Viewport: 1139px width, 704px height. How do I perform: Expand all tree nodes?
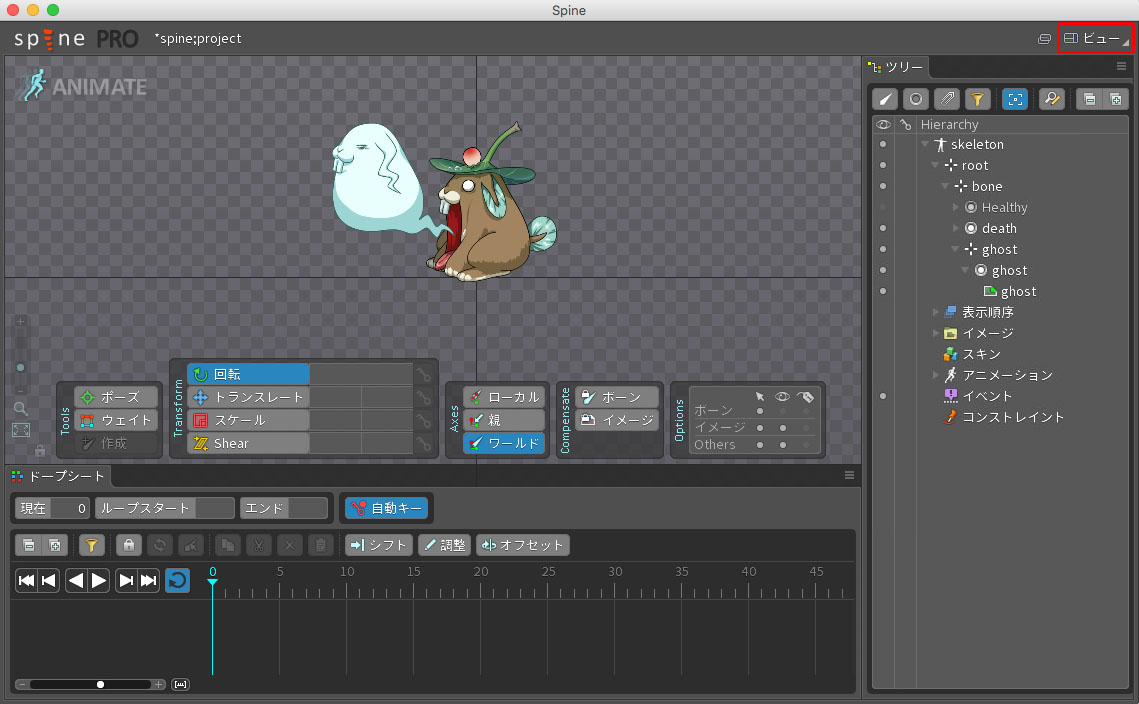point(1116,99)
